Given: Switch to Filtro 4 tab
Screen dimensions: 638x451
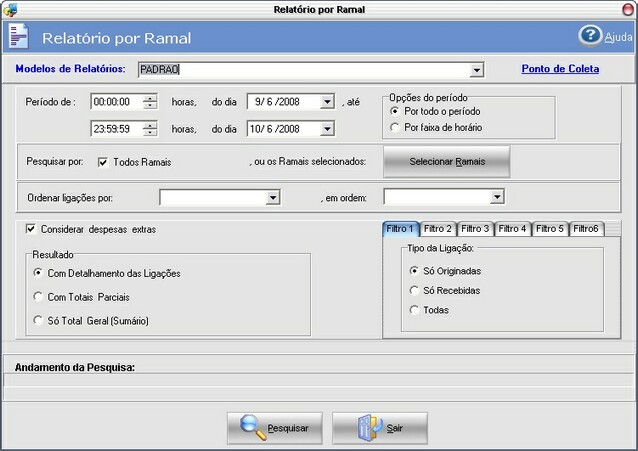Looking at the screenshot, I should 512,229.
